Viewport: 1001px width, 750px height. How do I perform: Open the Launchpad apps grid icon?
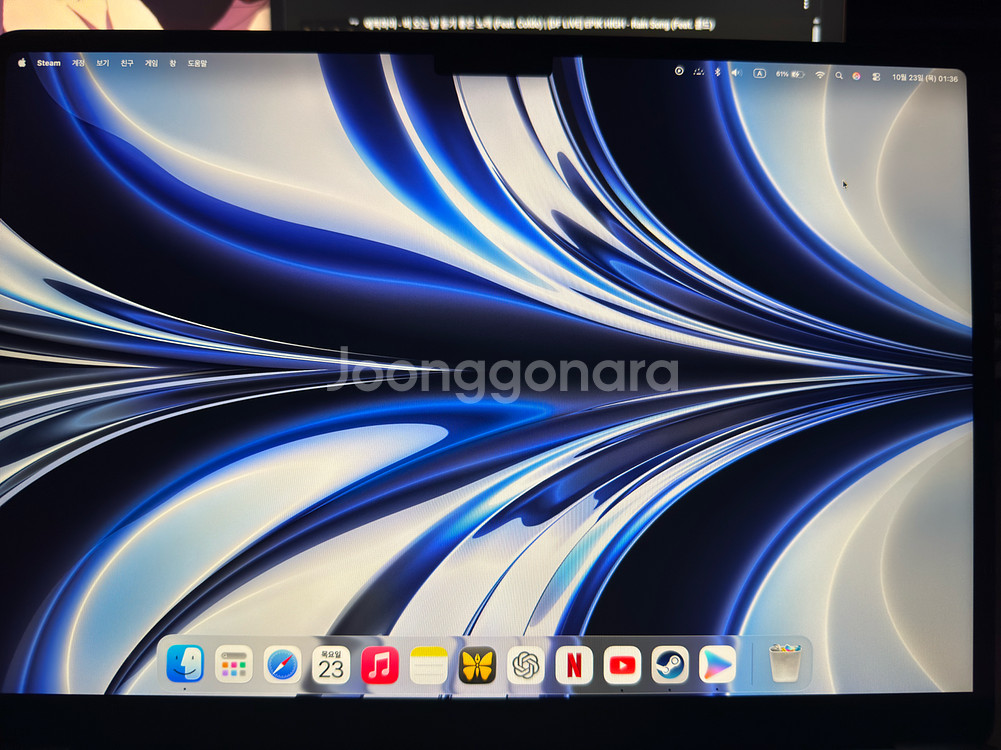coord(234,664)
